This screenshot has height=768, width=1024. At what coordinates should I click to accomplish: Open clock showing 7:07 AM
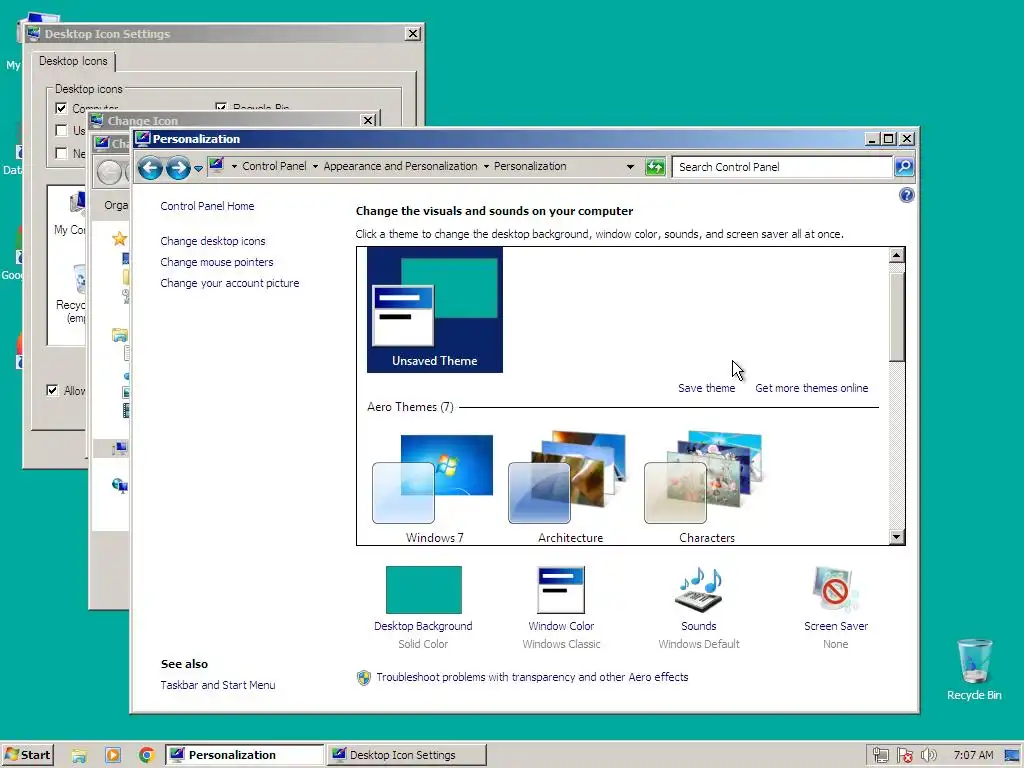click(x=973, y=755)
